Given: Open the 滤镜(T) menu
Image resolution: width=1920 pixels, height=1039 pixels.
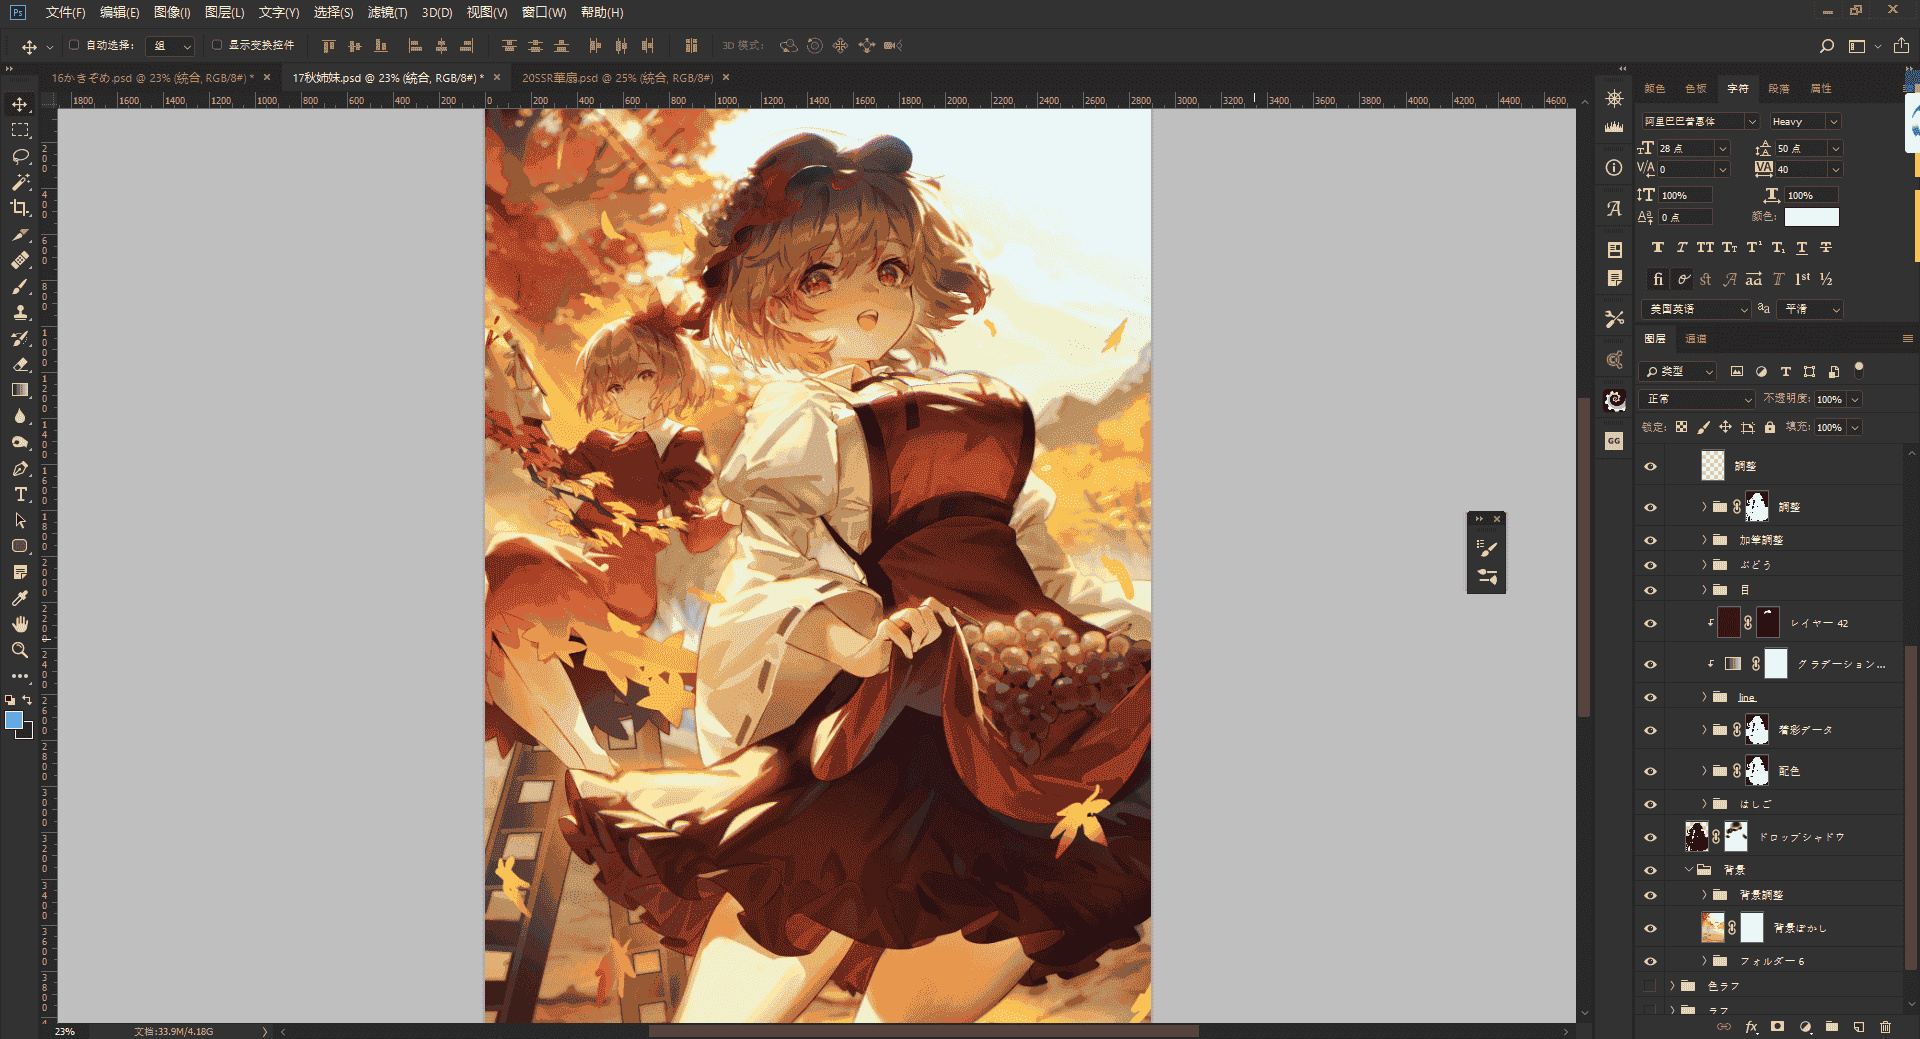Looking at the screenshot, I should pyautogui.click(x=387, y=12).
